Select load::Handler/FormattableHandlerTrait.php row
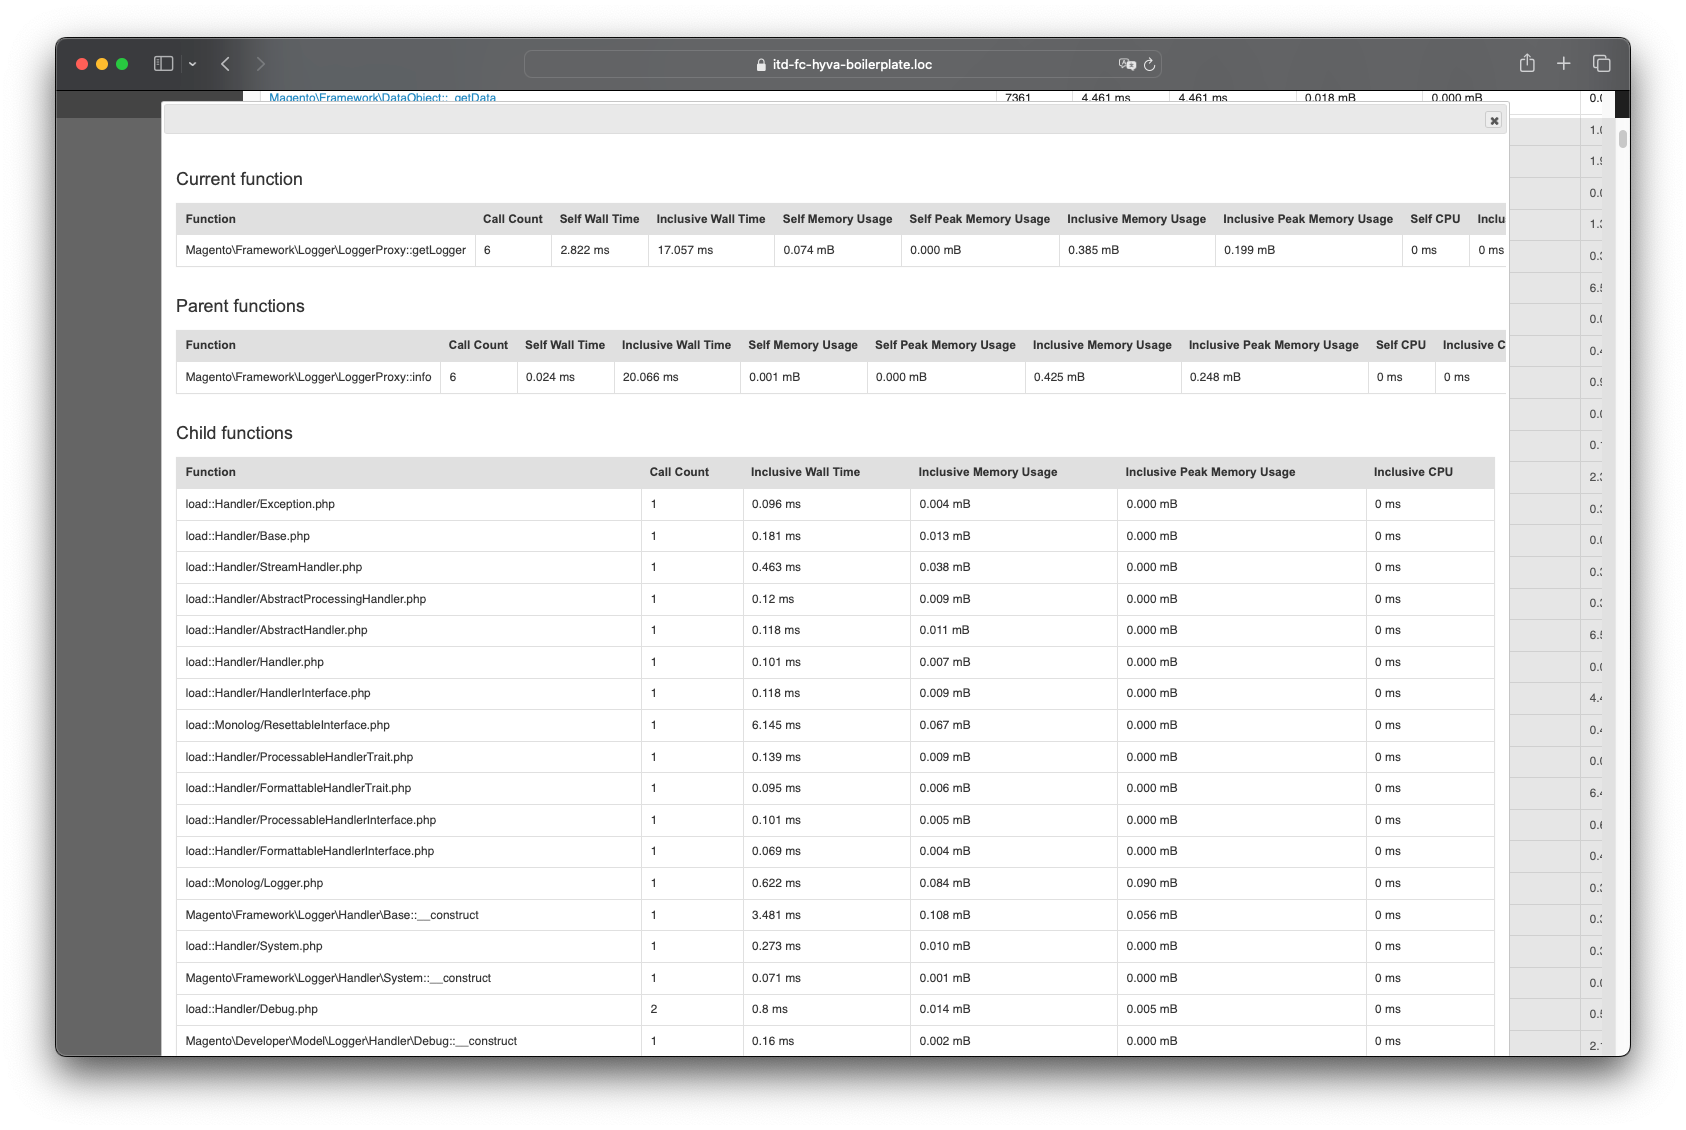1686x1130 pixels. click(x=835, y=788)
